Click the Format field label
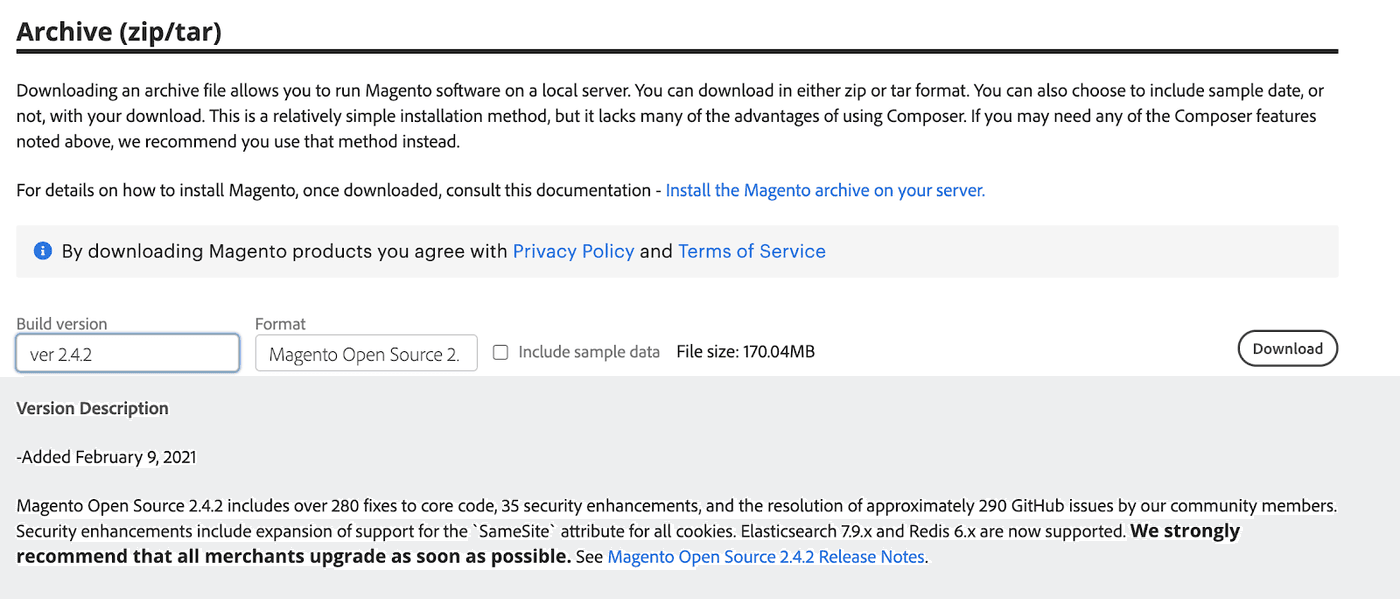The image size is (1400, 599). pyautogui.click(x=279, y=323)
